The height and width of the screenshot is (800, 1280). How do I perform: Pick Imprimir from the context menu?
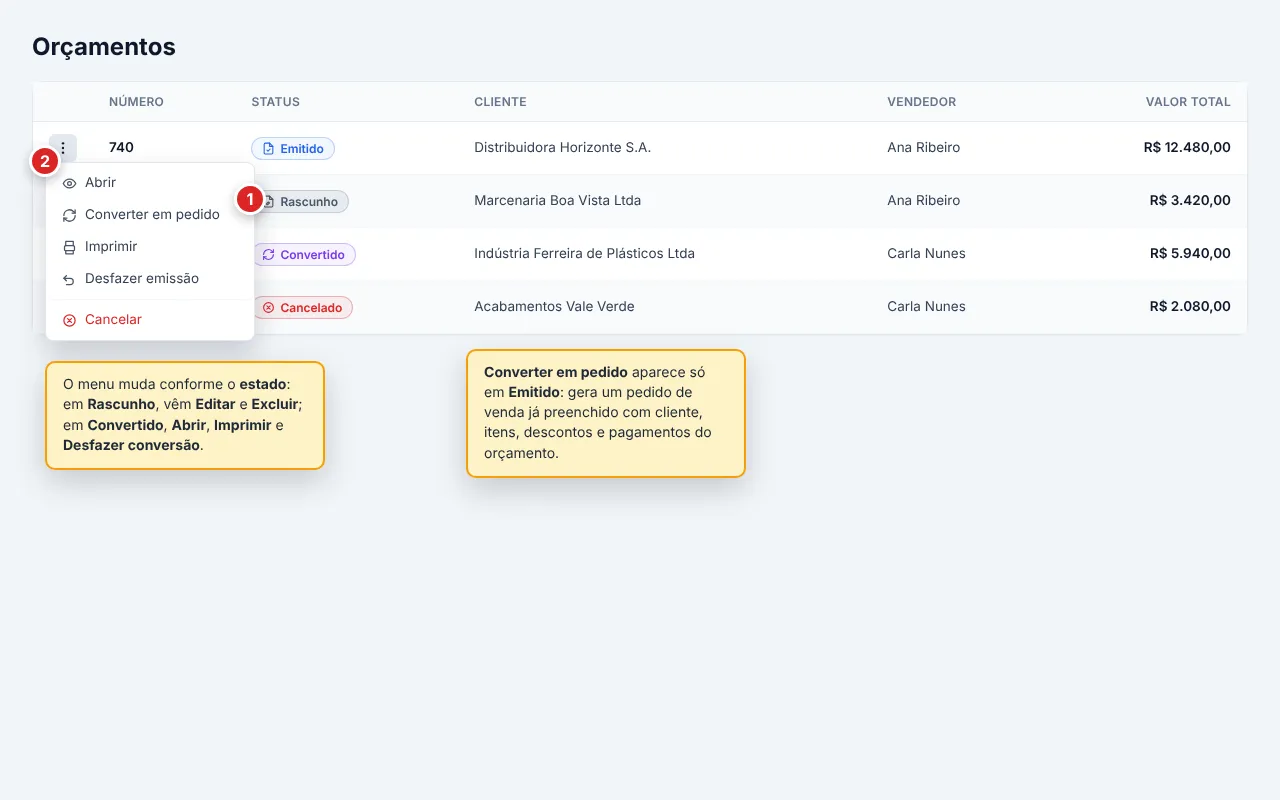pos(150,247)
